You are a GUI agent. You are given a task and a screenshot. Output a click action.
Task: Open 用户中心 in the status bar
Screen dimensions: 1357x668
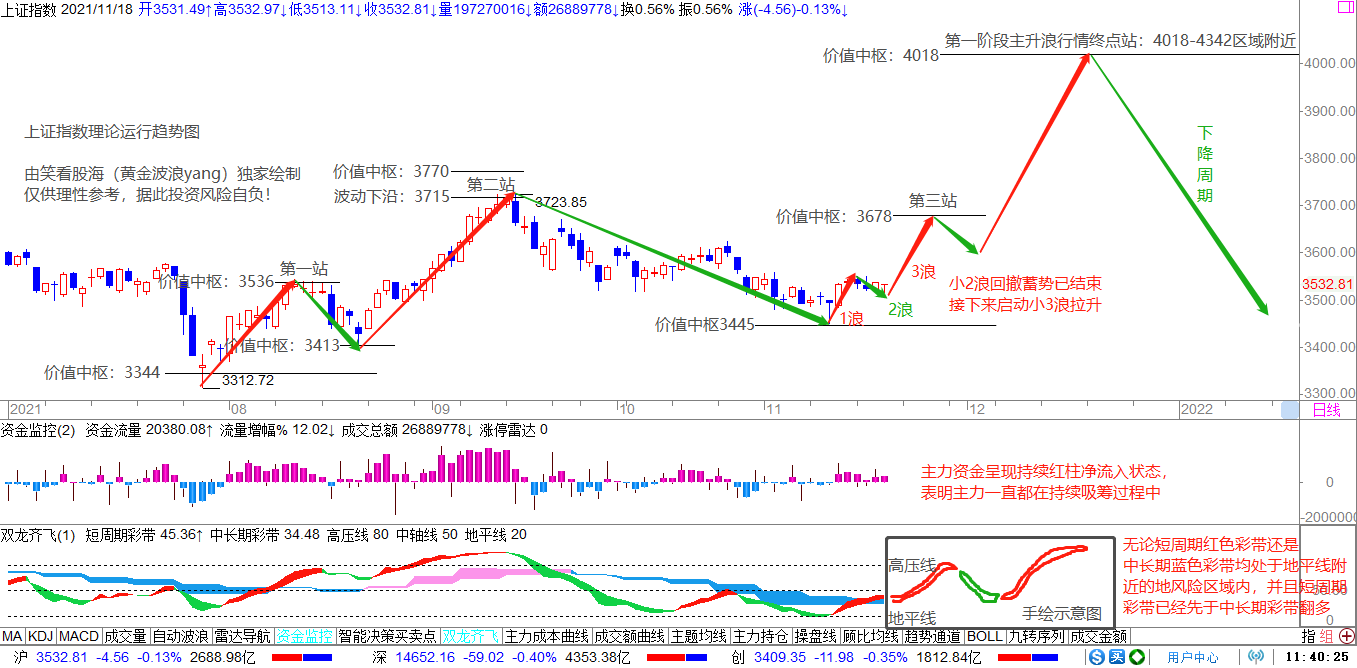1192,657
